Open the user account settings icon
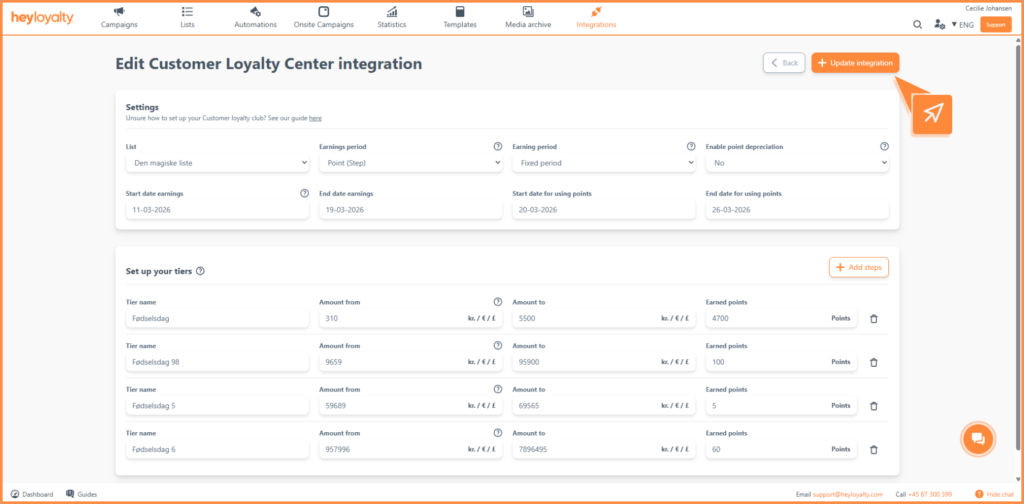Image resolution: width=1024 pixels, height=504 pixels. pyautogui.click(x=939, y=25)
